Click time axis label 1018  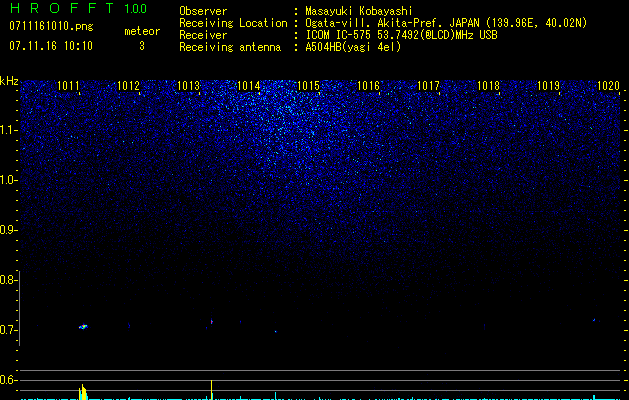pyautogui.click(x=489, y=86)
